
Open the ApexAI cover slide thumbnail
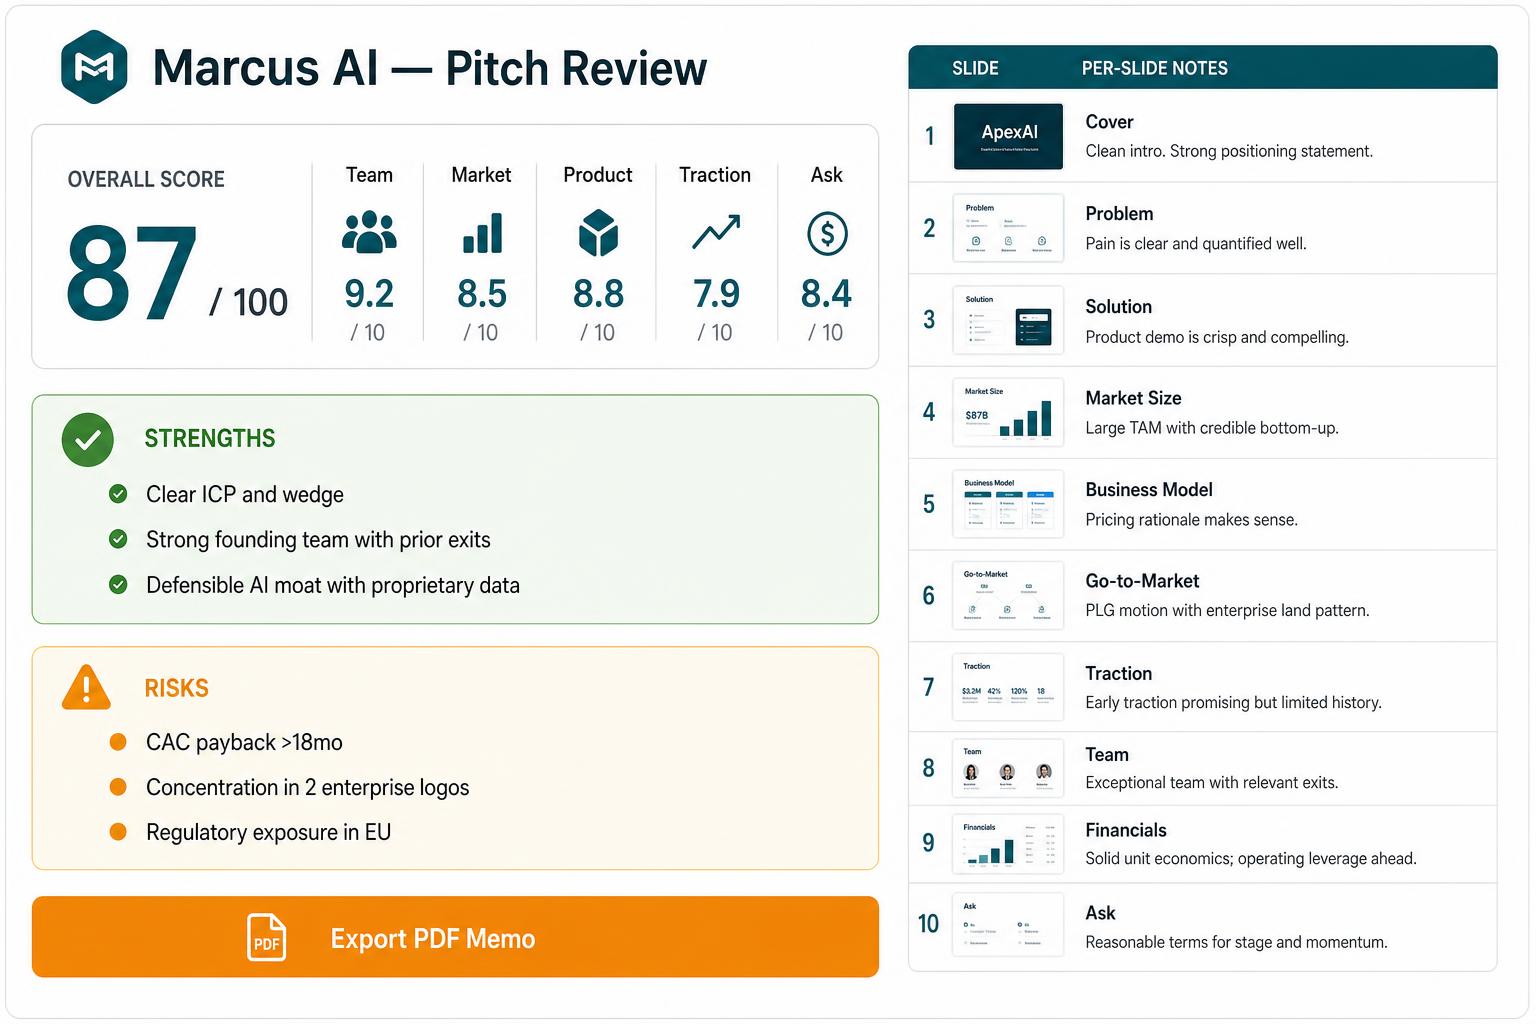click(1008, 136)
